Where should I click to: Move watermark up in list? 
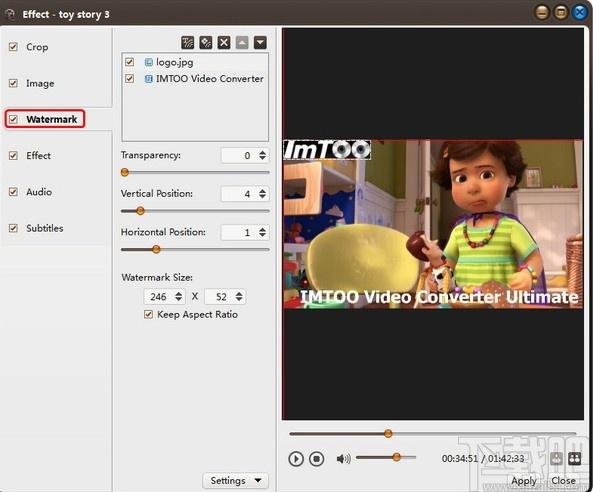242,42
